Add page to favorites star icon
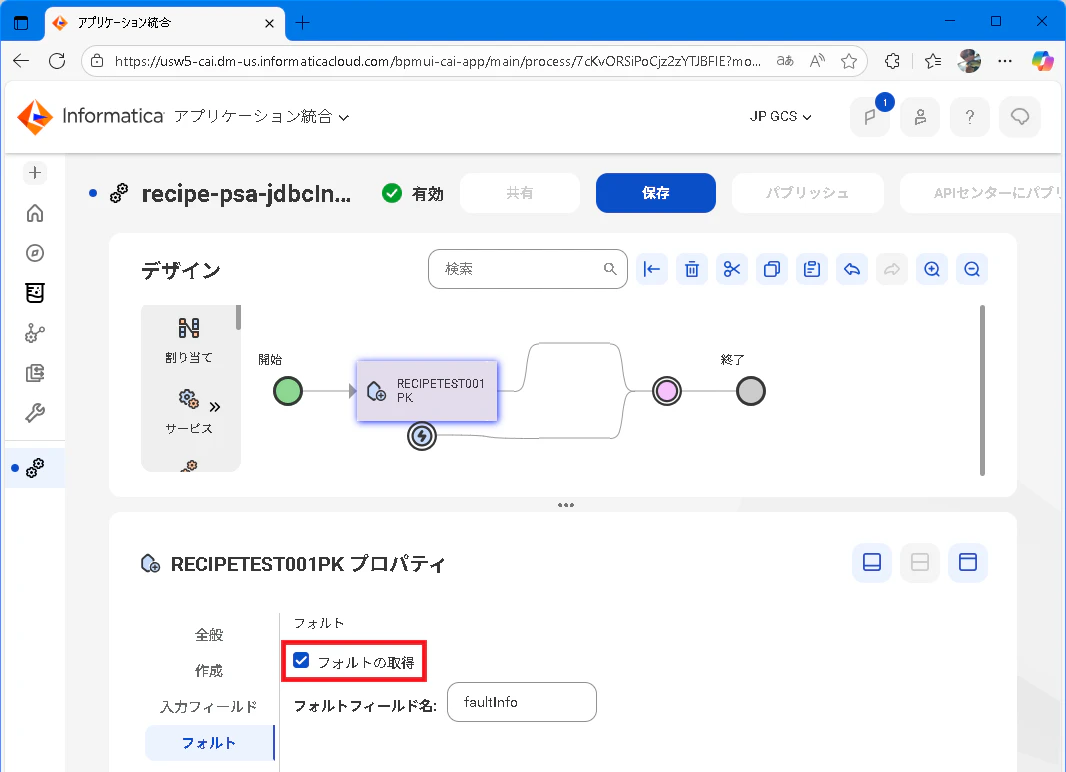Screen dimensions: 1066x772 (848, 61)
